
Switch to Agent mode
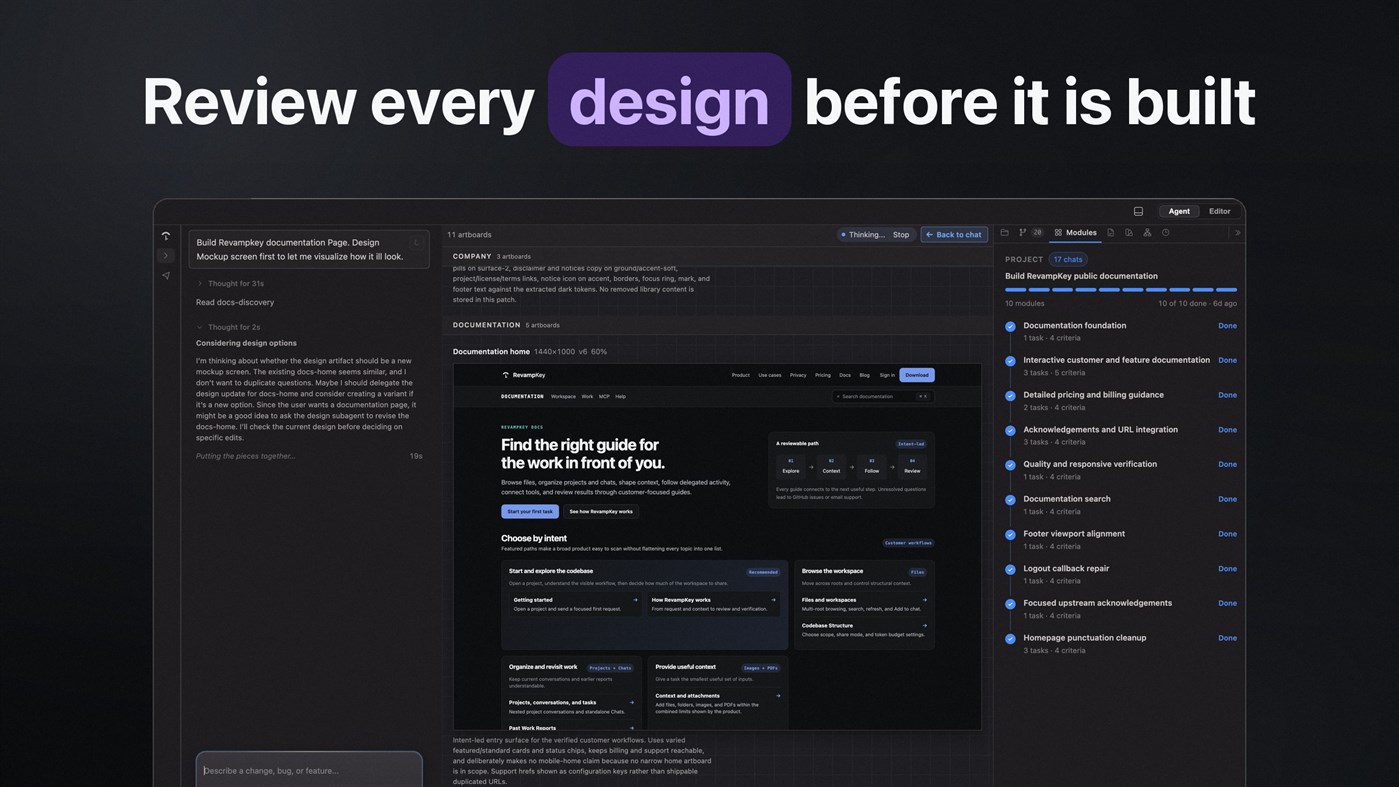[x=1179, y=211]
